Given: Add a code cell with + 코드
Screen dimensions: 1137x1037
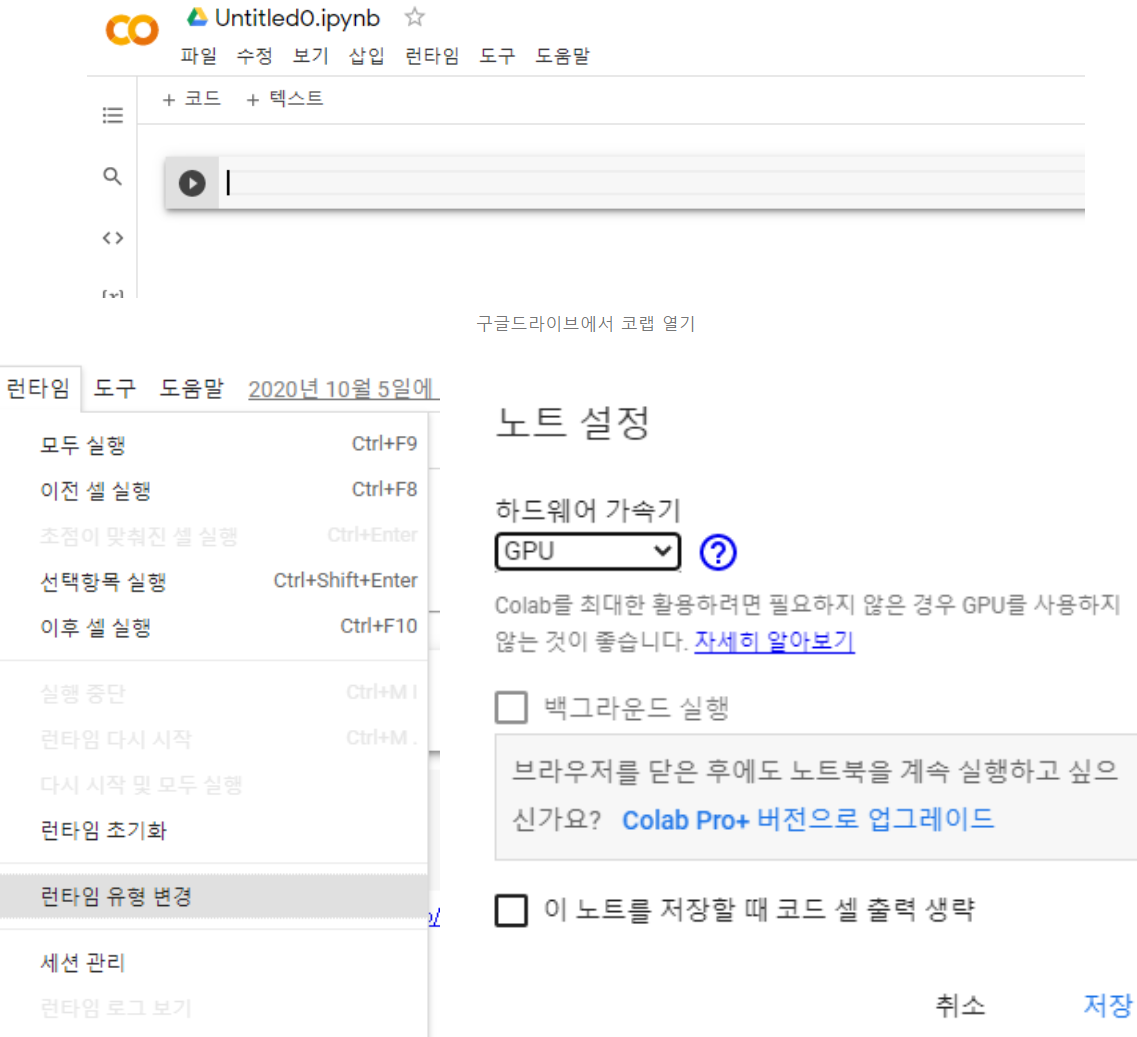Looking at the screenshot, I should coord(191,99).
